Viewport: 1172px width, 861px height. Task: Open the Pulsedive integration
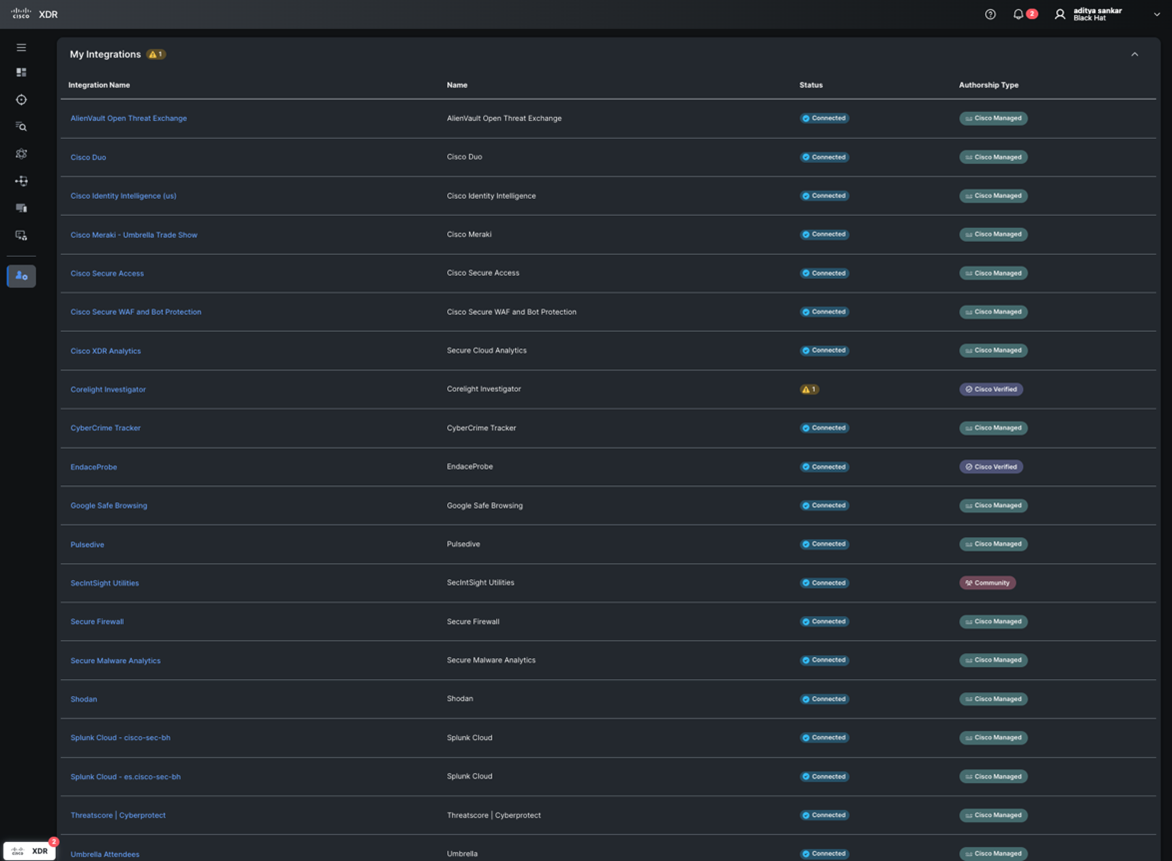[87, 544]
